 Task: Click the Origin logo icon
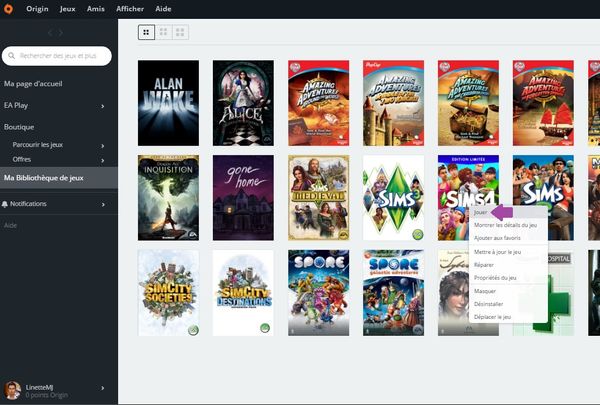(8, 8)
